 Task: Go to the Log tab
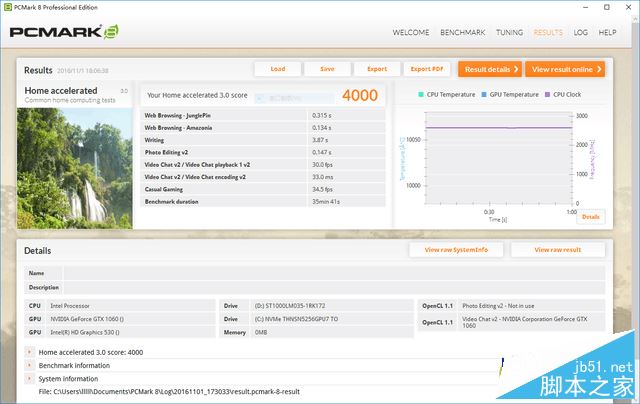point(580,32)
